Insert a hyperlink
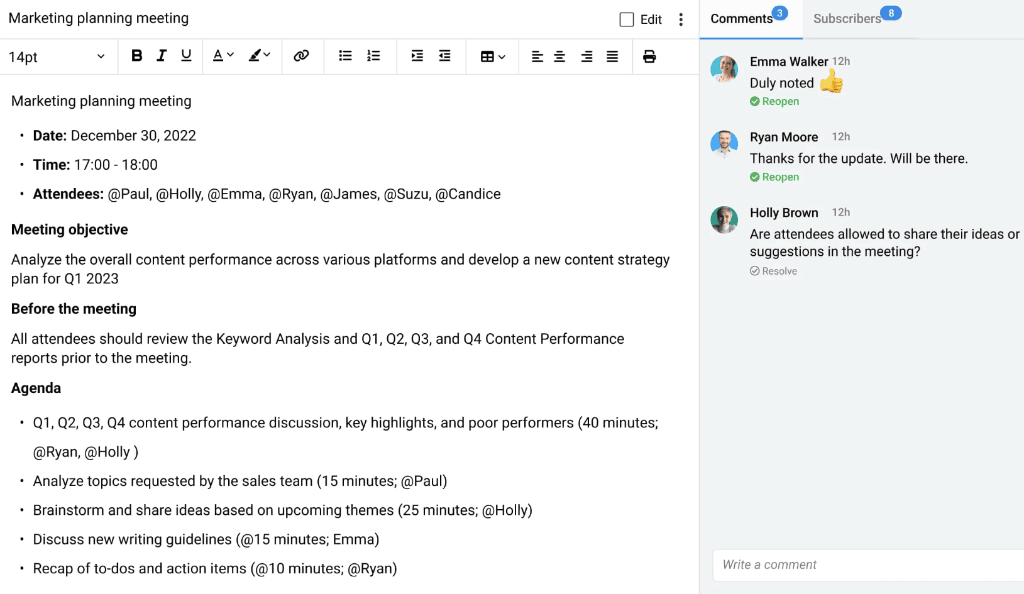The height and width of the screenshot is (594, 1024). click(301, 56)
